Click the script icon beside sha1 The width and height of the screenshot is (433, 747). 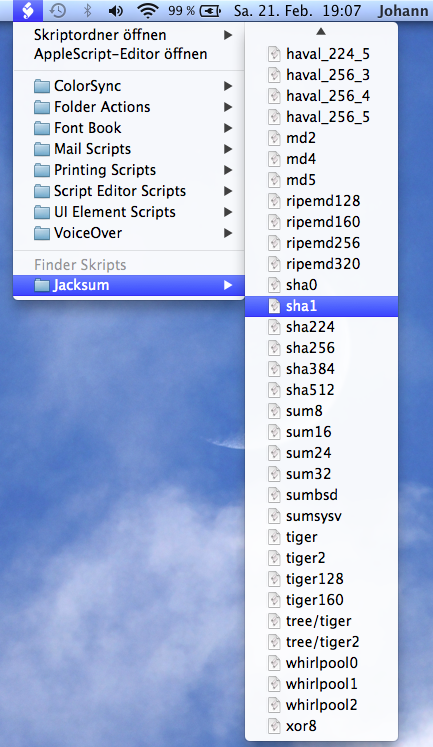tap(274, 306)
